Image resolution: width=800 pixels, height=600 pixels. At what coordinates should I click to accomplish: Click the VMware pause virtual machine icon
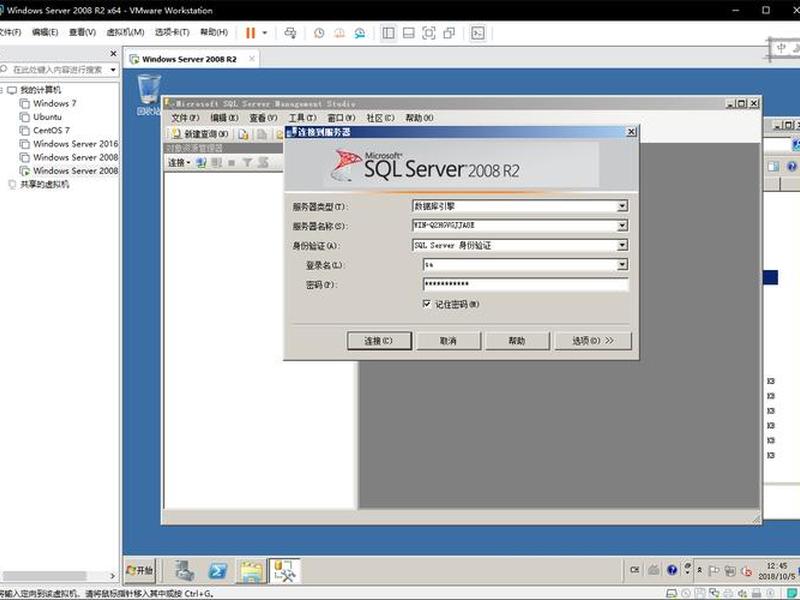coord(250,33)
